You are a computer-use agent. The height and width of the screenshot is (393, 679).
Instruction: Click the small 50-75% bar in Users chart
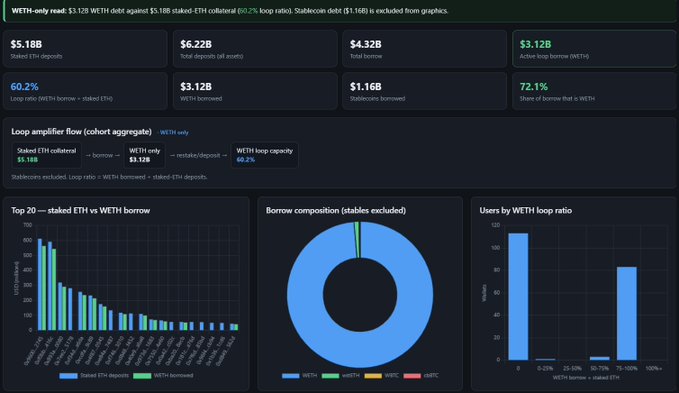(599, 358)
